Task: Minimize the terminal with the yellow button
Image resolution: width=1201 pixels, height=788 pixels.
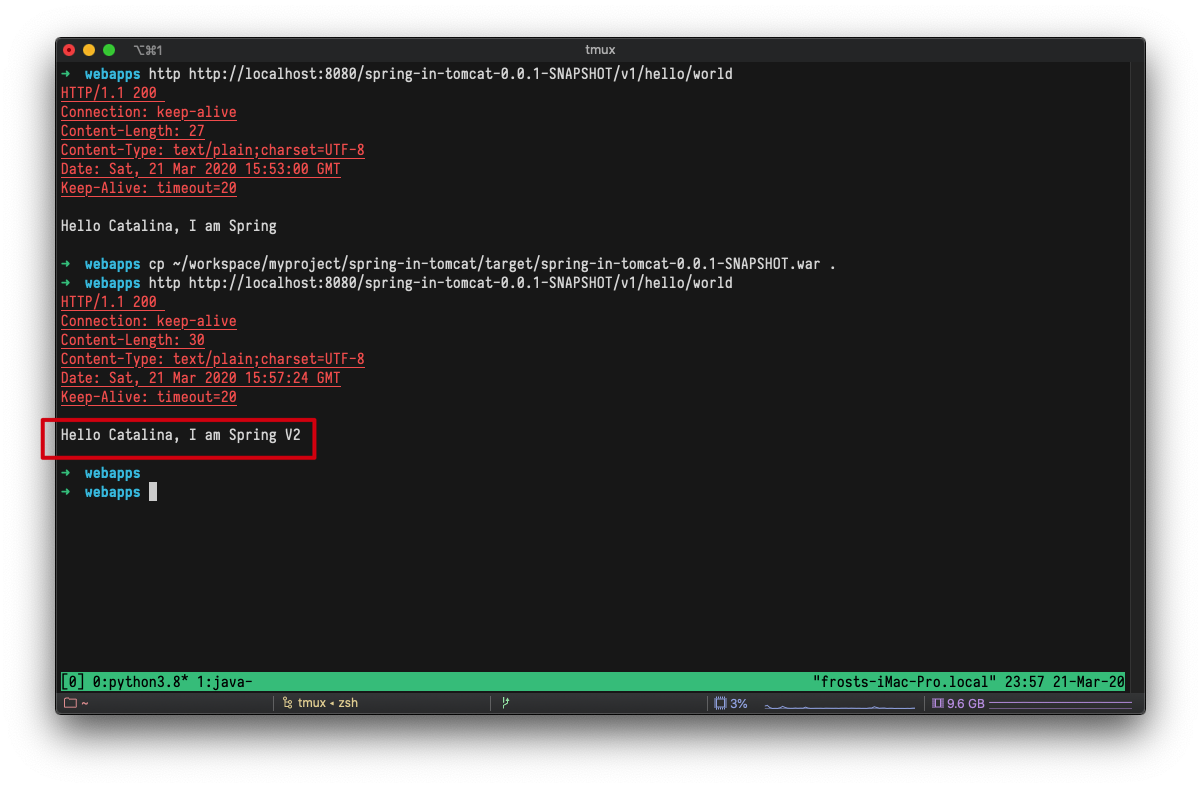Action: click(x=89, y=50)
